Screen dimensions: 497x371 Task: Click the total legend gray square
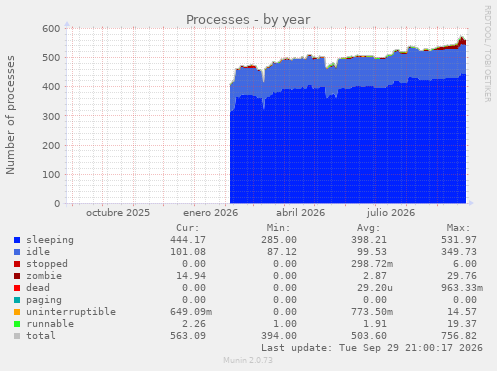pos(17,336)
